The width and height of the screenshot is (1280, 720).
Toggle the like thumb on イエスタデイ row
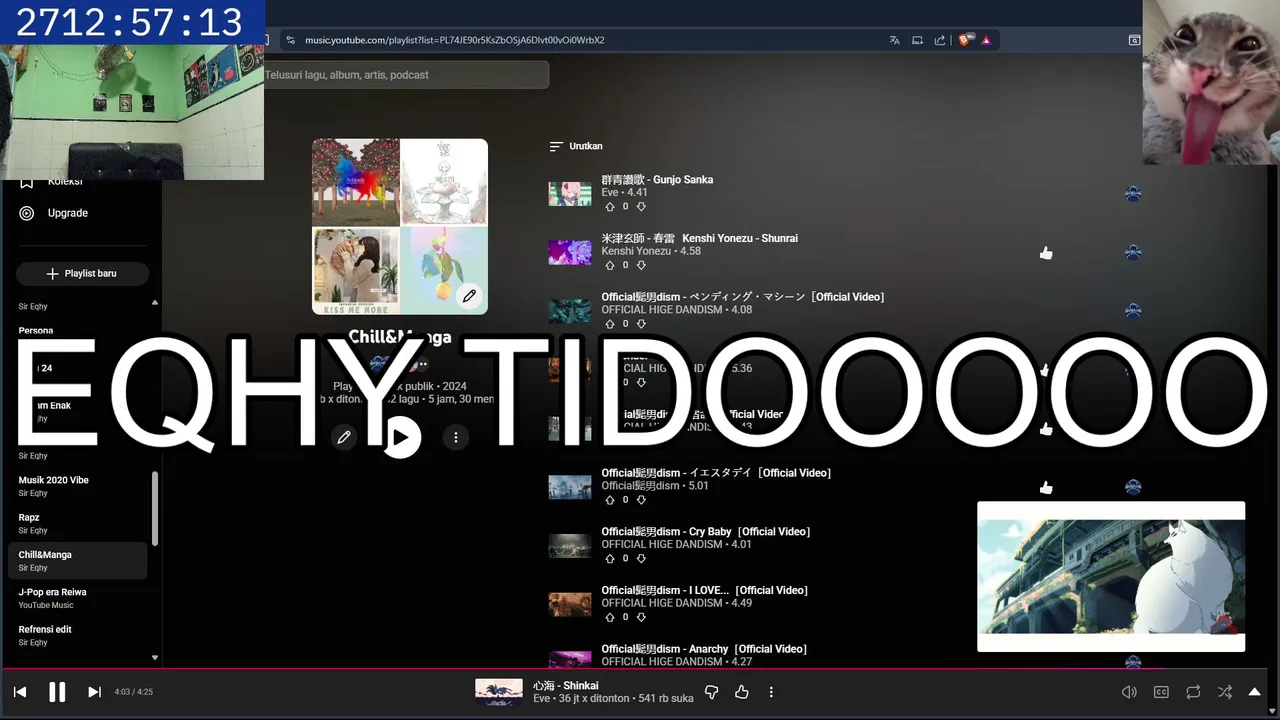coord(1046,487)
